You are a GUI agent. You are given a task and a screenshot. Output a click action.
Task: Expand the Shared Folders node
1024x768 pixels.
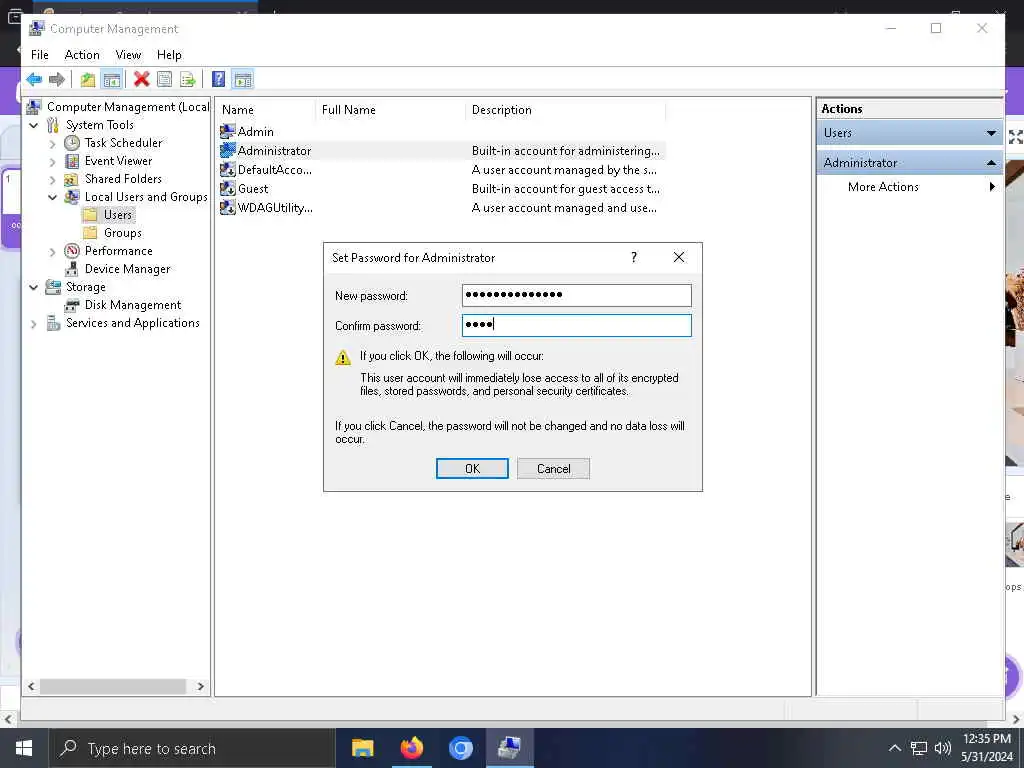click(52, 180)
